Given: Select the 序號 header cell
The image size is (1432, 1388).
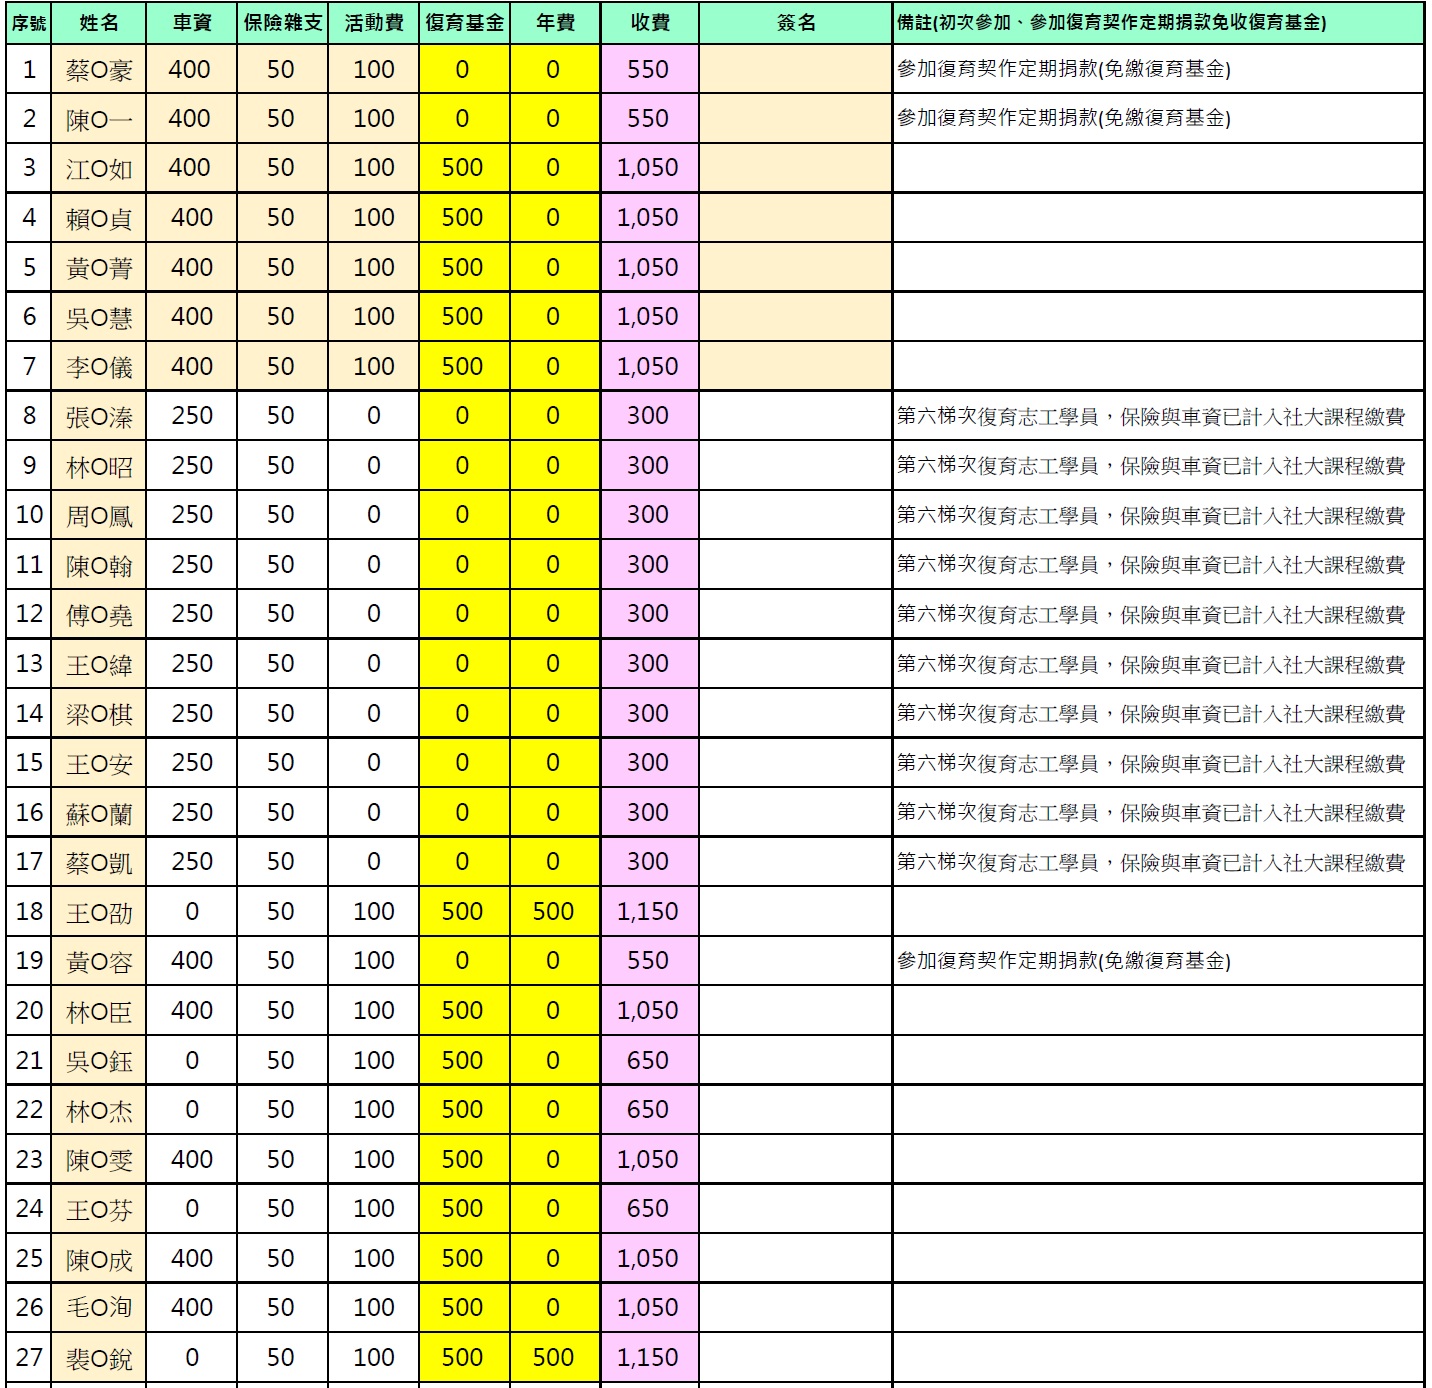Looking at the screenshot, I should click(29, 23).
